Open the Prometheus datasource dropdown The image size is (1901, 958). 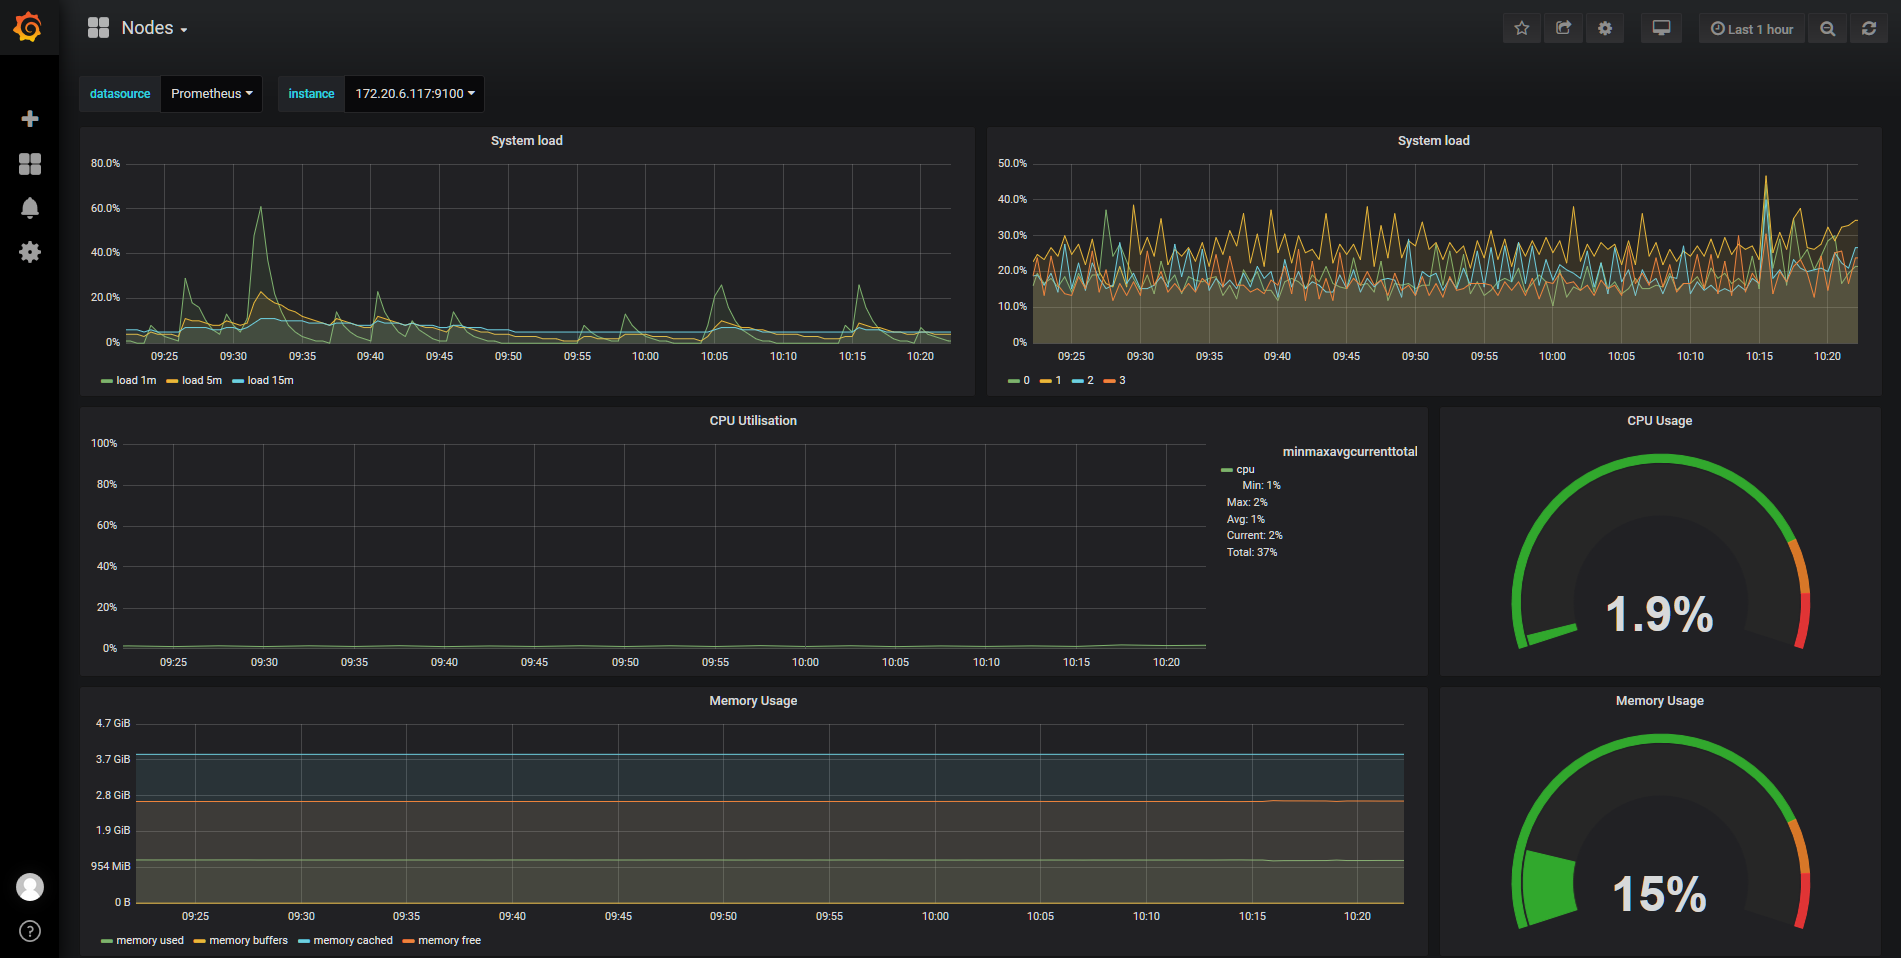(211, 93)
